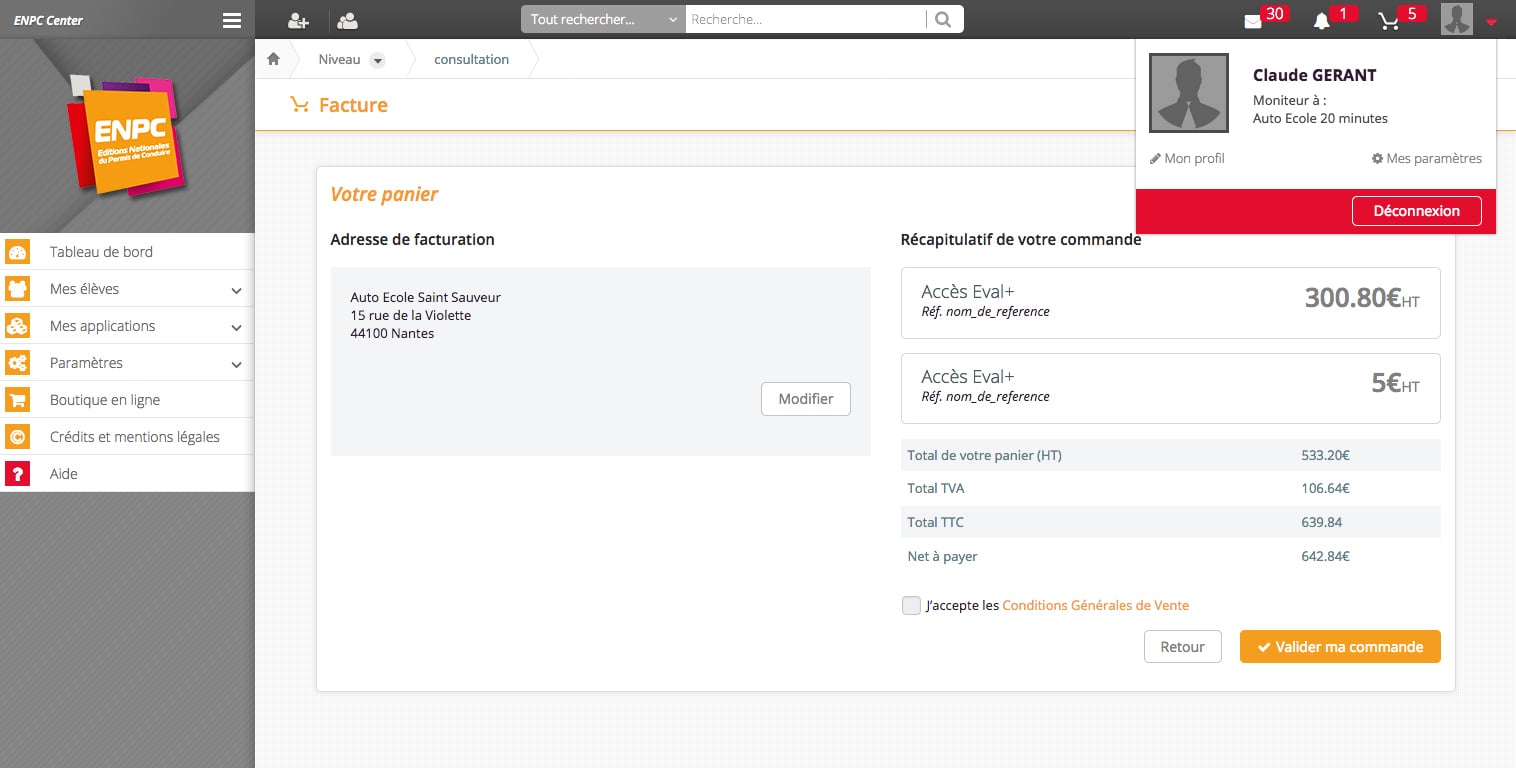The width and height of the screenshot is (1516, 768).
Task: Open the messages envelope icon
Action: coord(1253,22)
